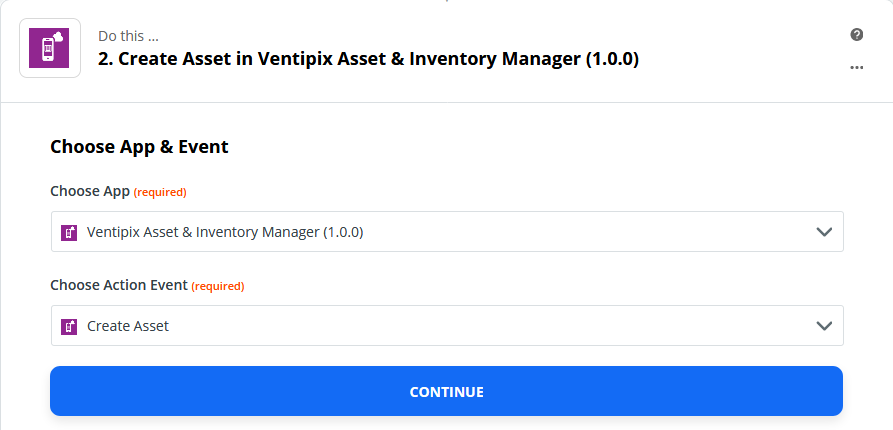Click '(1.0.0)' version in step title
The width and height of the screenshot is (893, 430).
[612, 59]
